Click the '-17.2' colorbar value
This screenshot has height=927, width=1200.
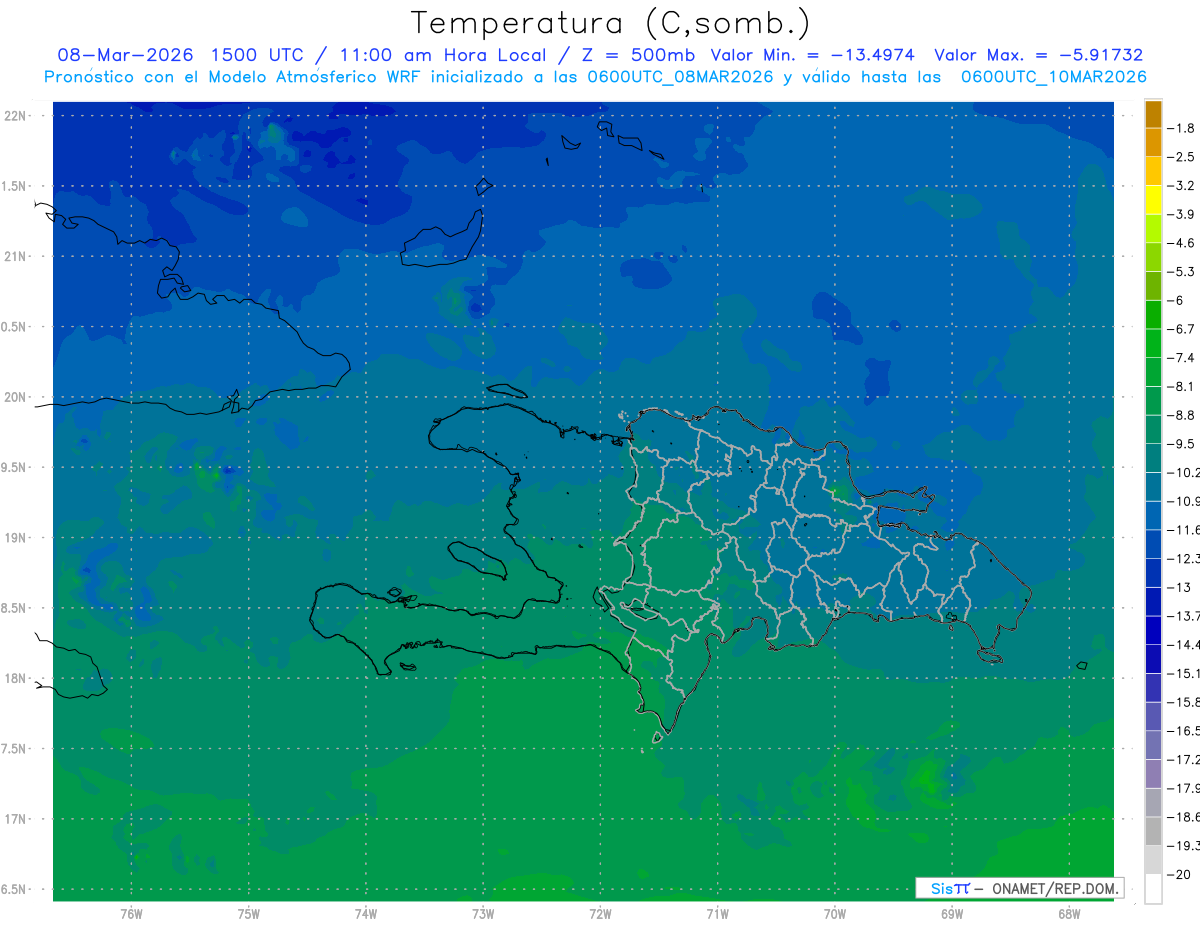tap(1184, 760)
